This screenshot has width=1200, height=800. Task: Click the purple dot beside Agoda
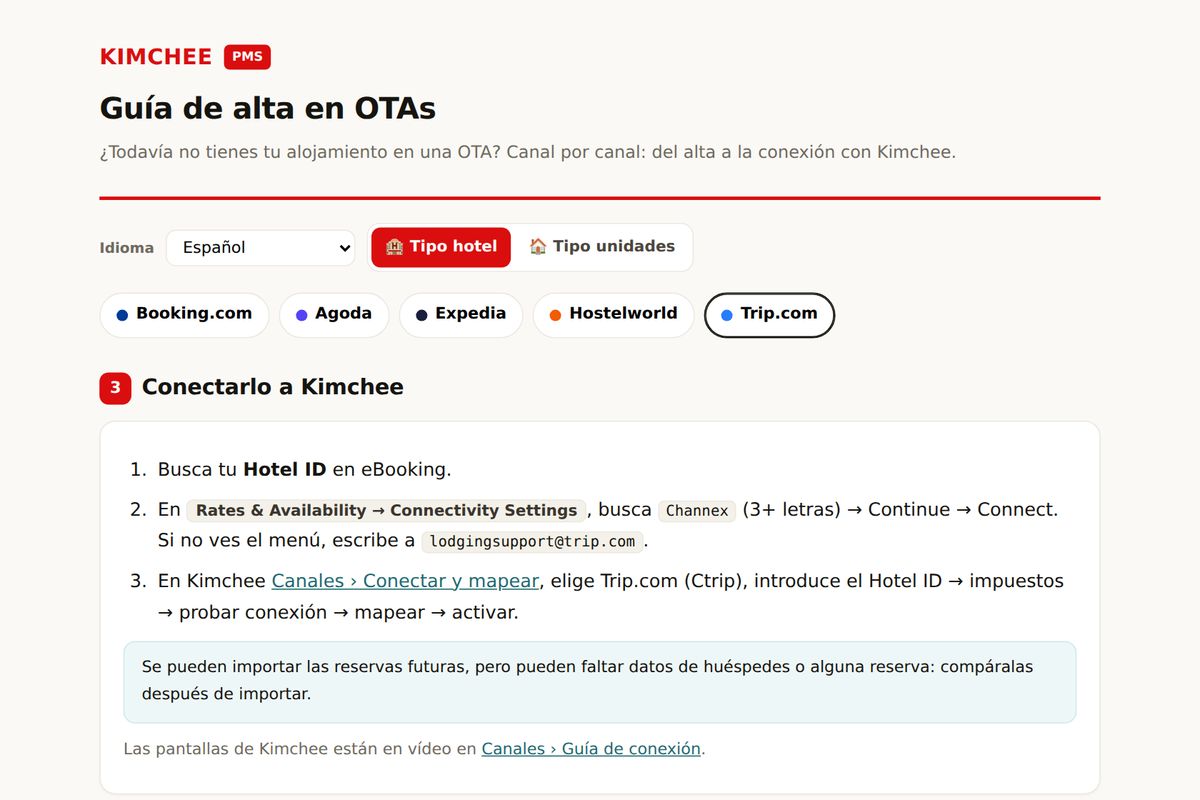pos(301,315)
